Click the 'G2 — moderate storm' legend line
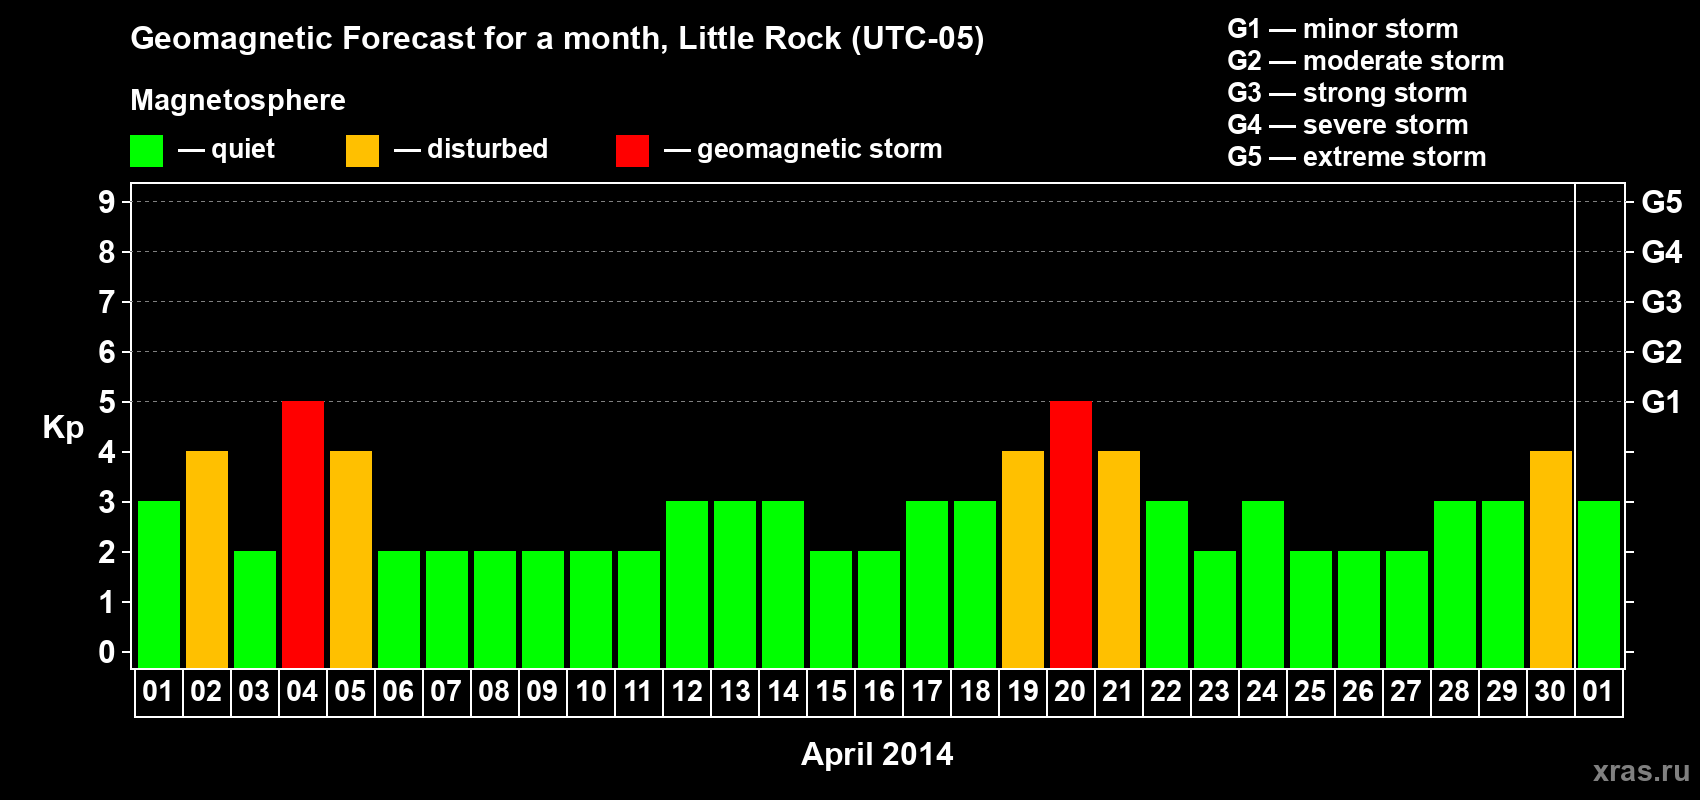The image size is (1700, 800). pyautogui.click(x=1366, y=61)
